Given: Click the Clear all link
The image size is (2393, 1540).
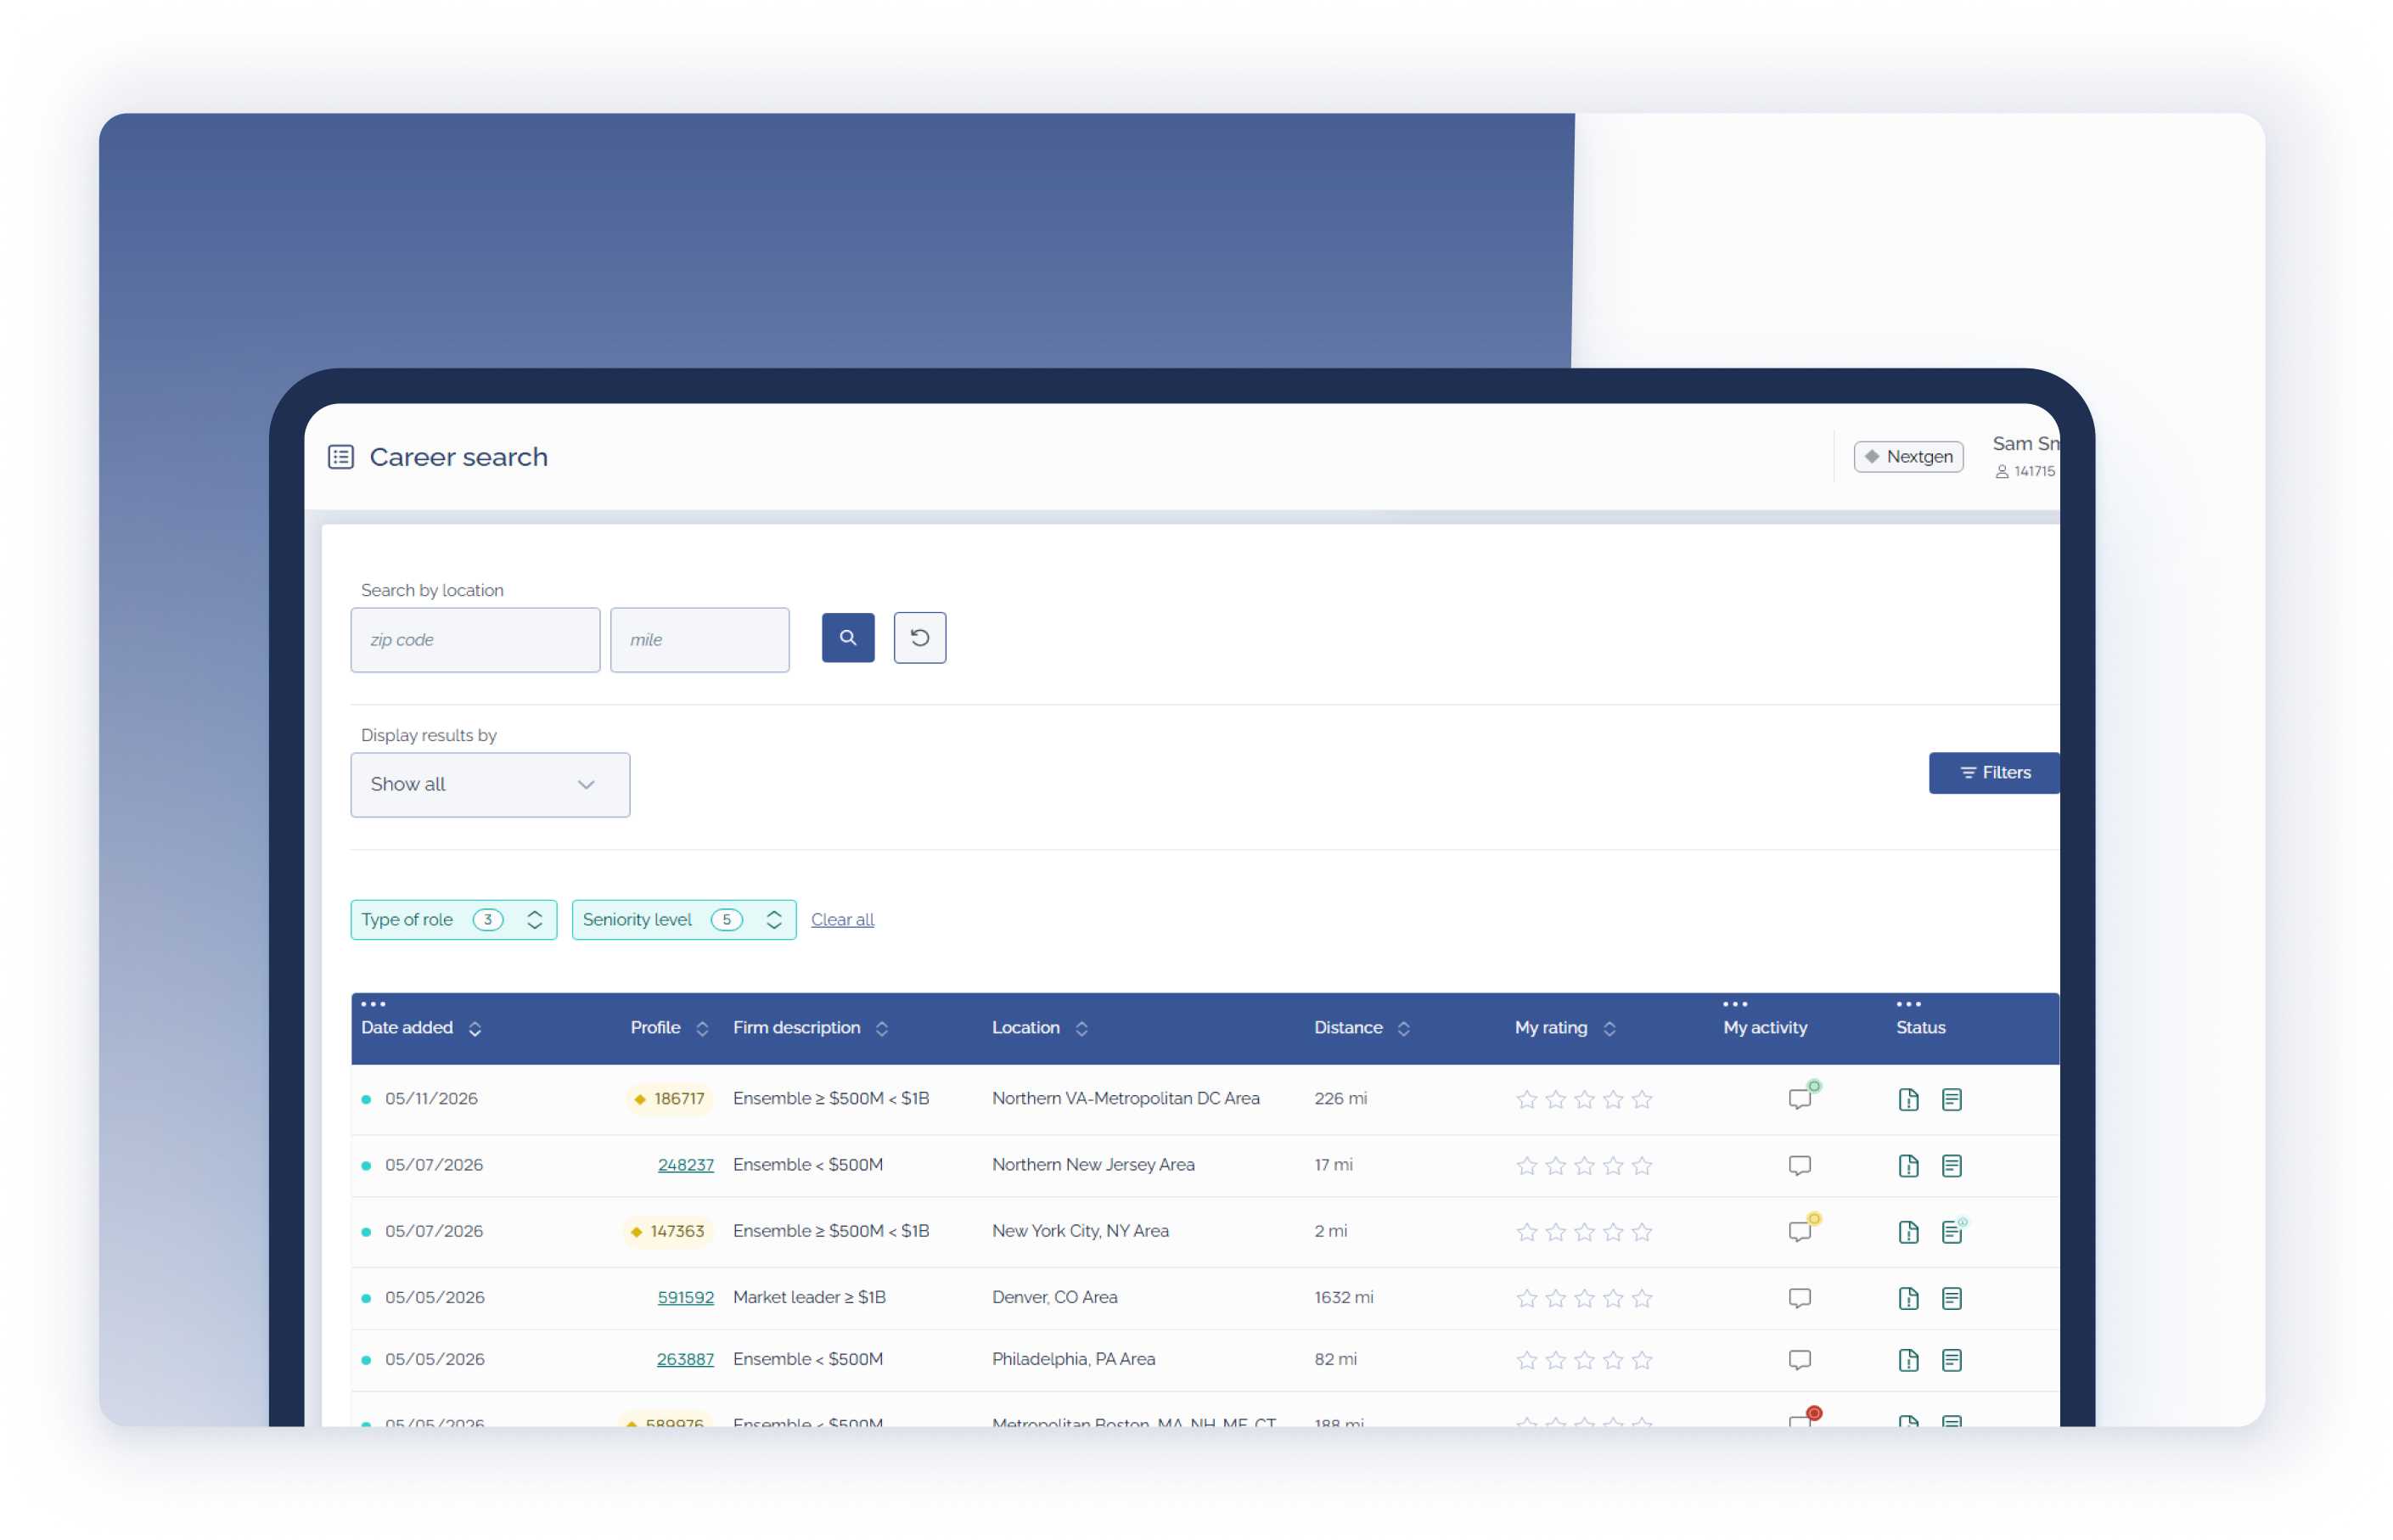Looking at the screenshot, I should tap(842, 920).
